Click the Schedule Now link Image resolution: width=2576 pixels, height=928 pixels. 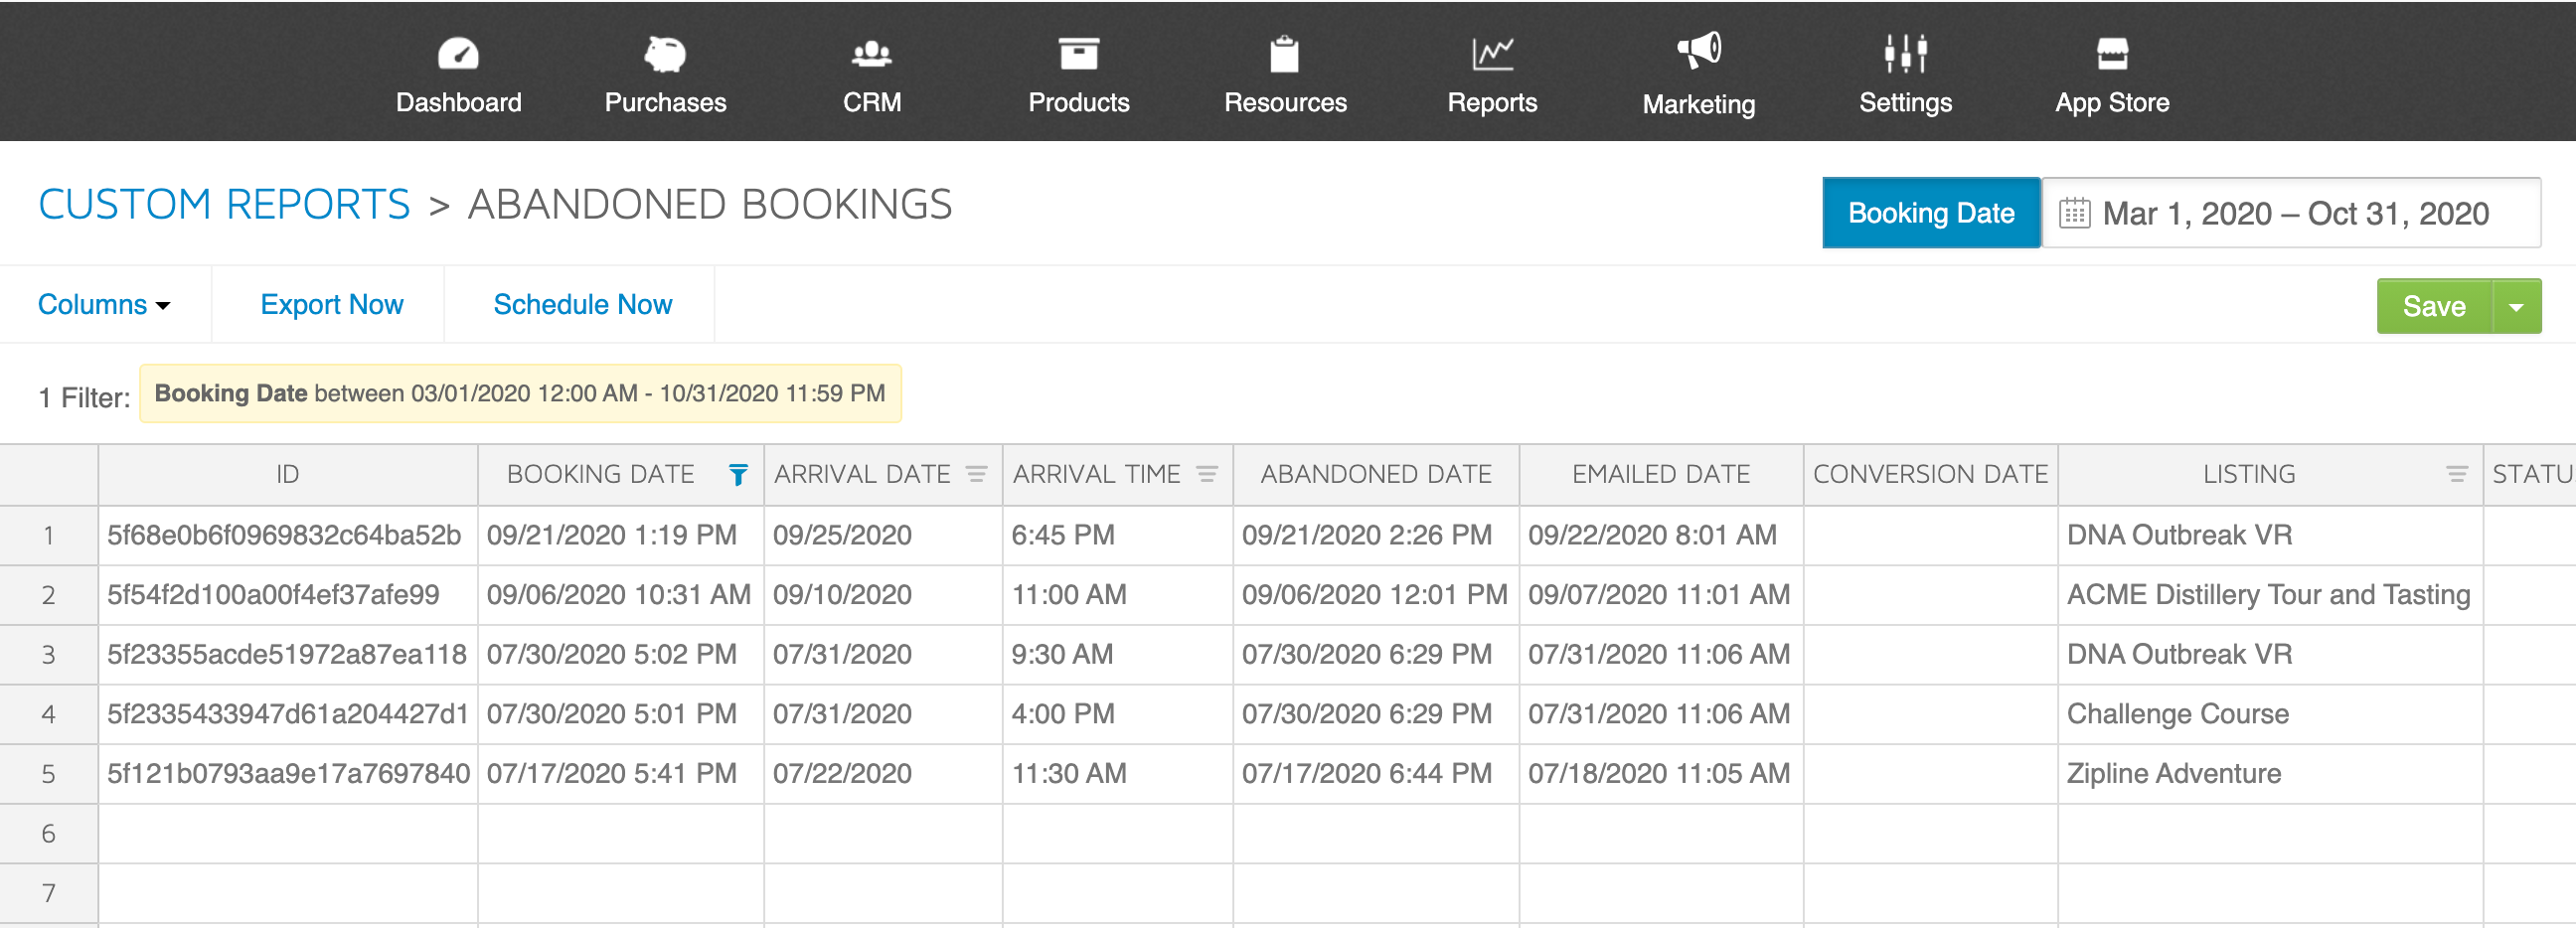pos(582,304)
